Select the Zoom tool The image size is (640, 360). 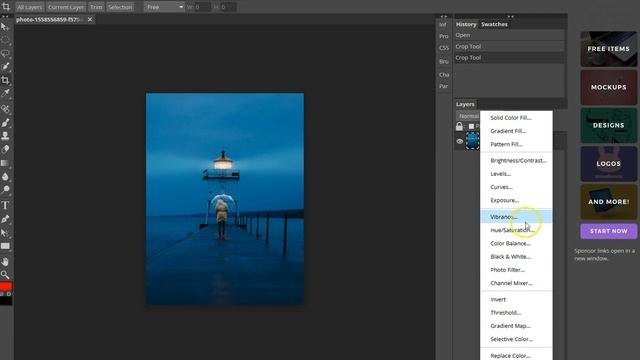click(x=5, y=275)
